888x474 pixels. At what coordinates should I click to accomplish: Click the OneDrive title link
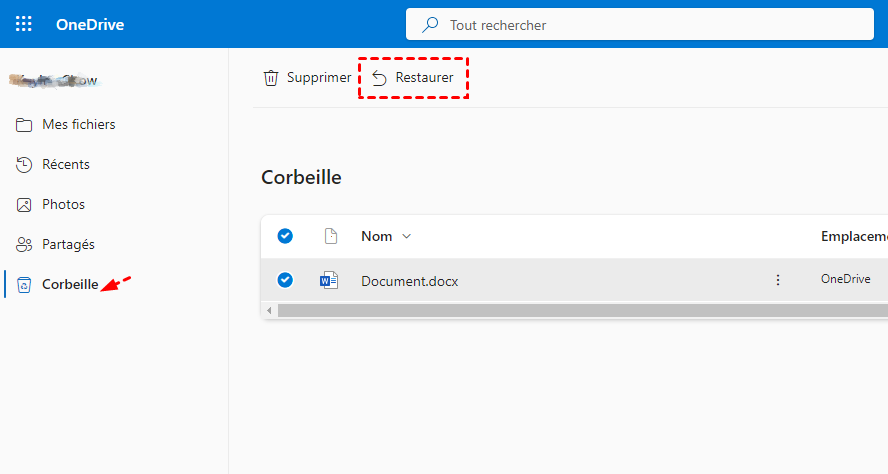coord(90,25)
